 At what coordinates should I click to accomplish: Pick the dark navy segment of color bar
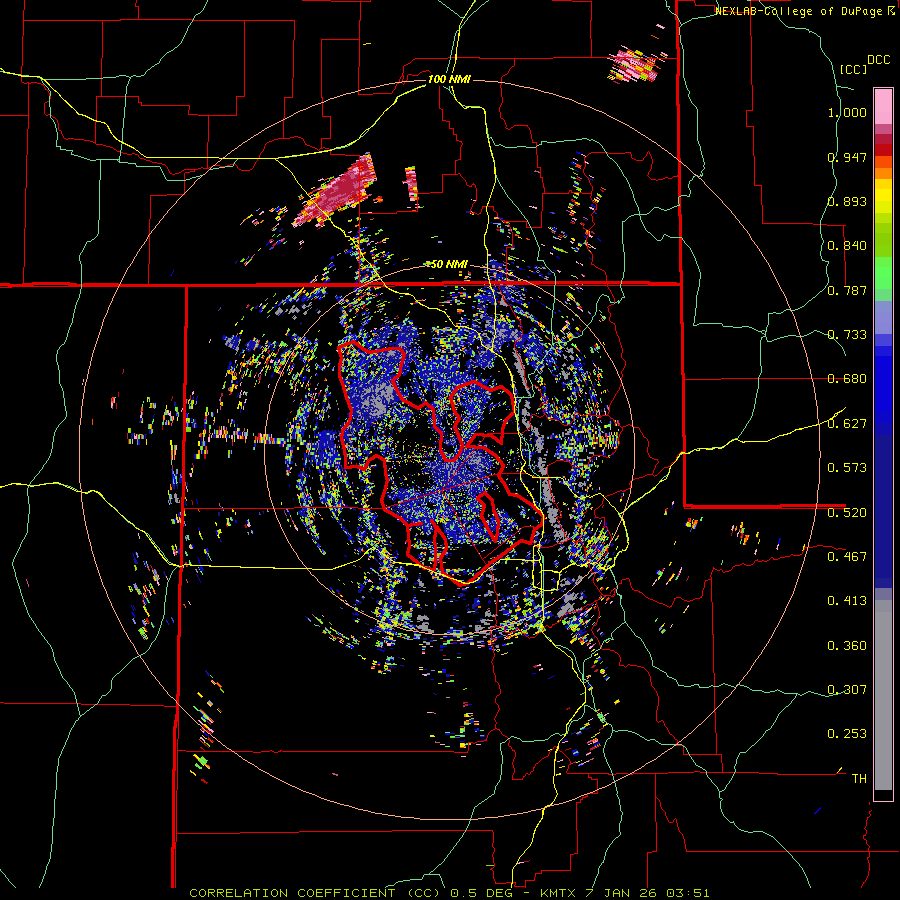pyautogui.click(x=883, y=511)
